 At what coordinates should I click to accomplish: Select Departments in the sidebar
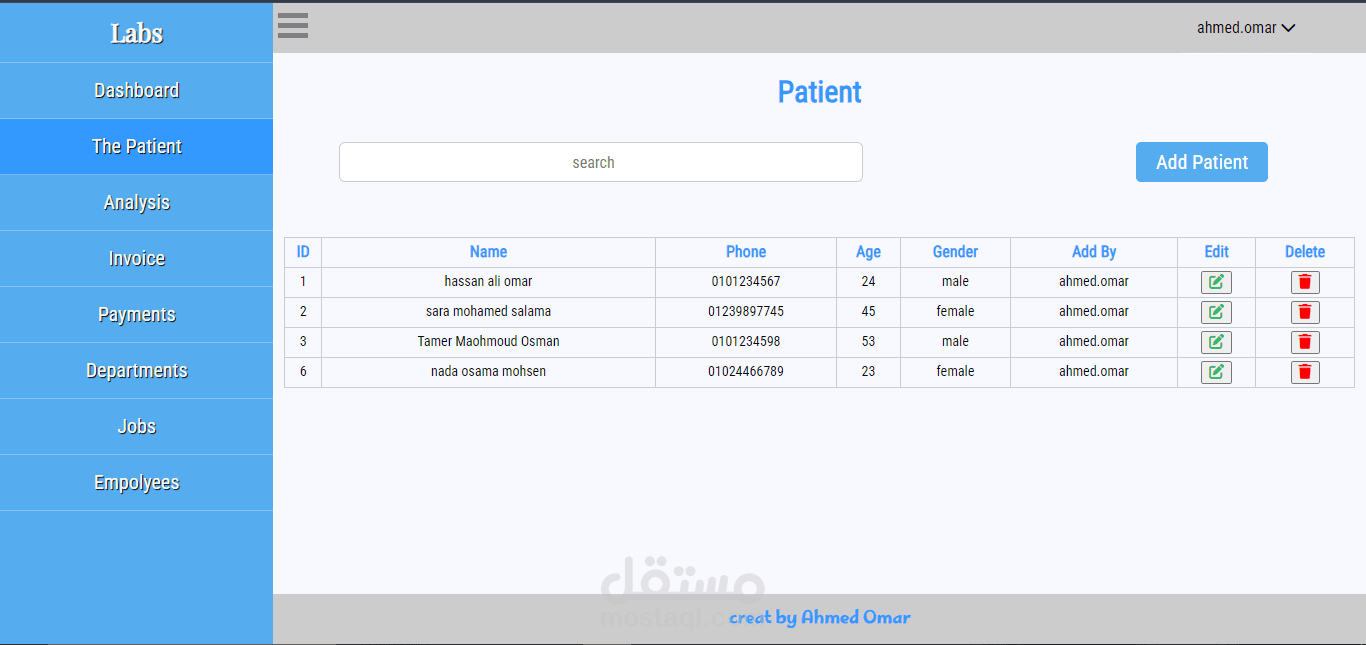pyautogui.click(x=137, y=371)
